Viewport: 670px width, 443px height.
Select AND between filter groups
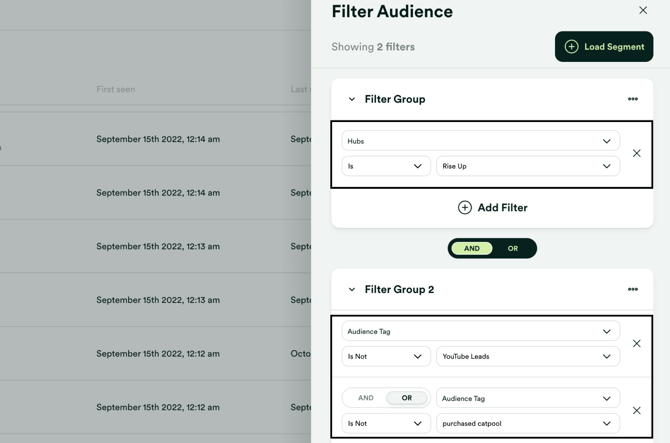(472, 248)
